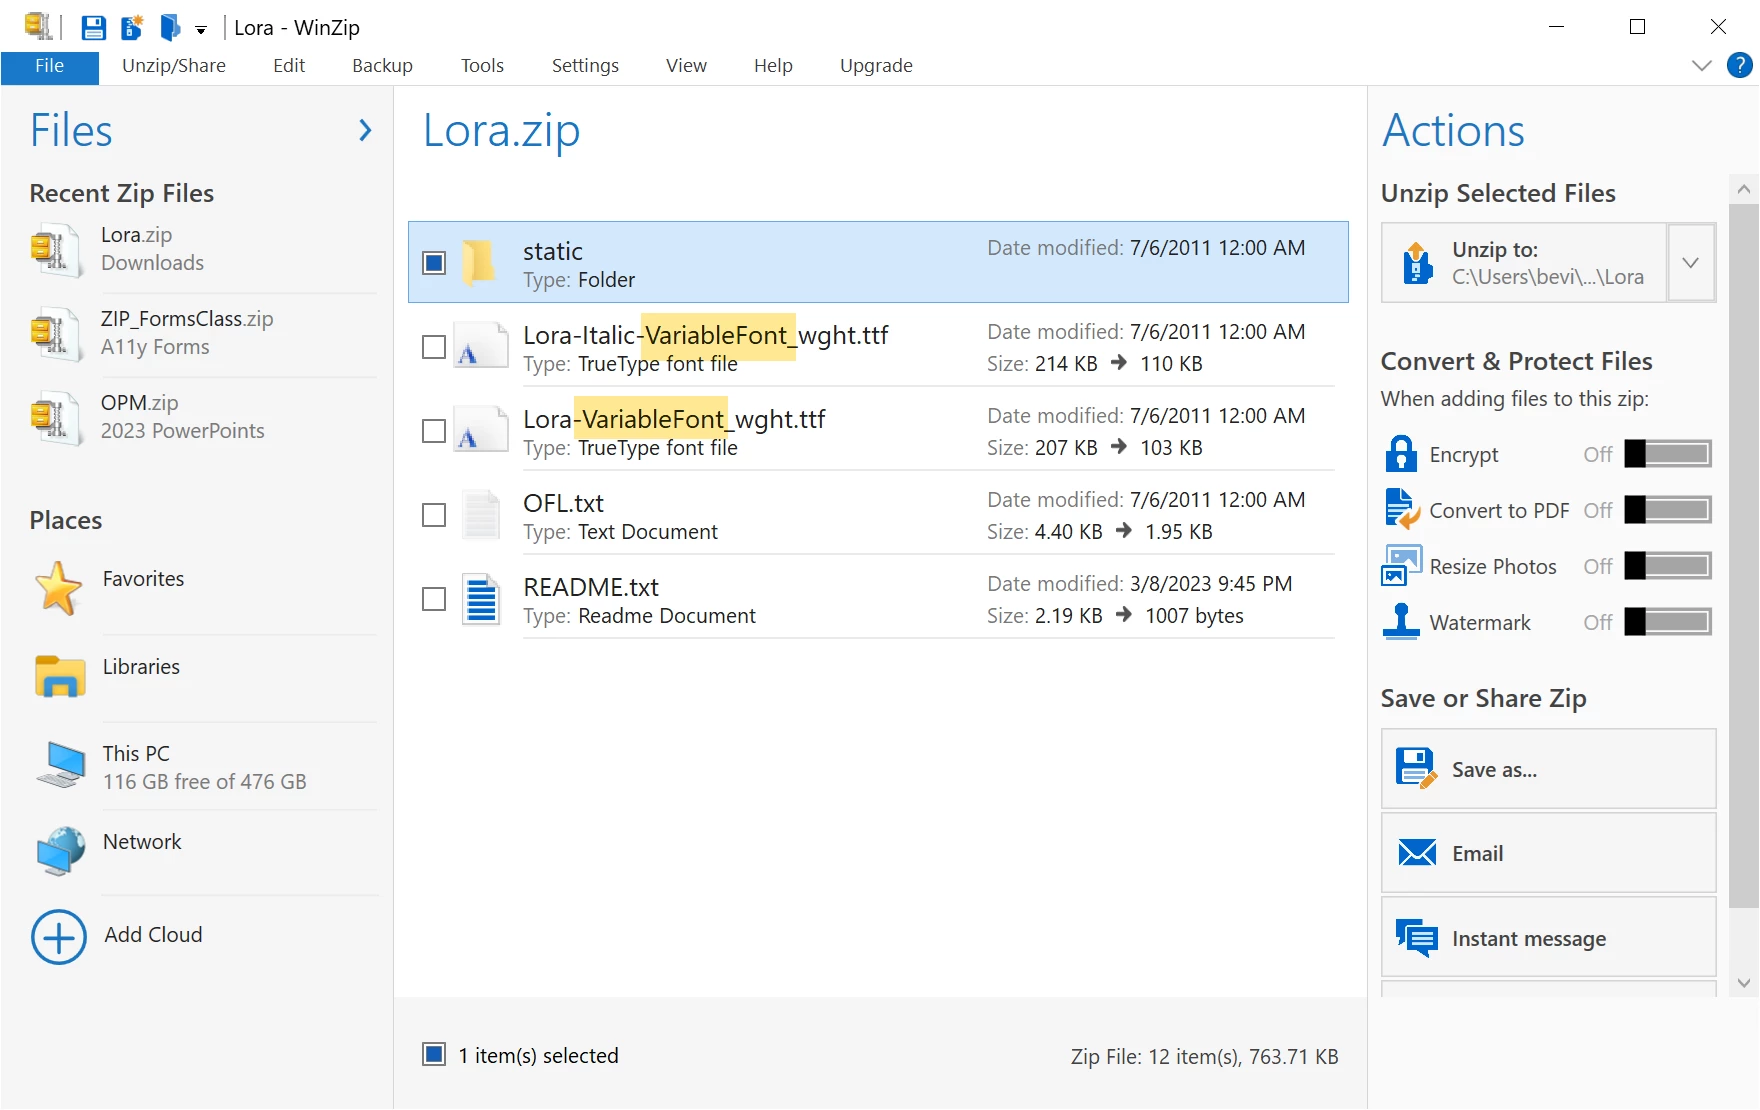The width and height of the screenshot is (1760, 1110).
Task: Open quick access toolbar customize dropdown
Action: (x=201, y=30)
